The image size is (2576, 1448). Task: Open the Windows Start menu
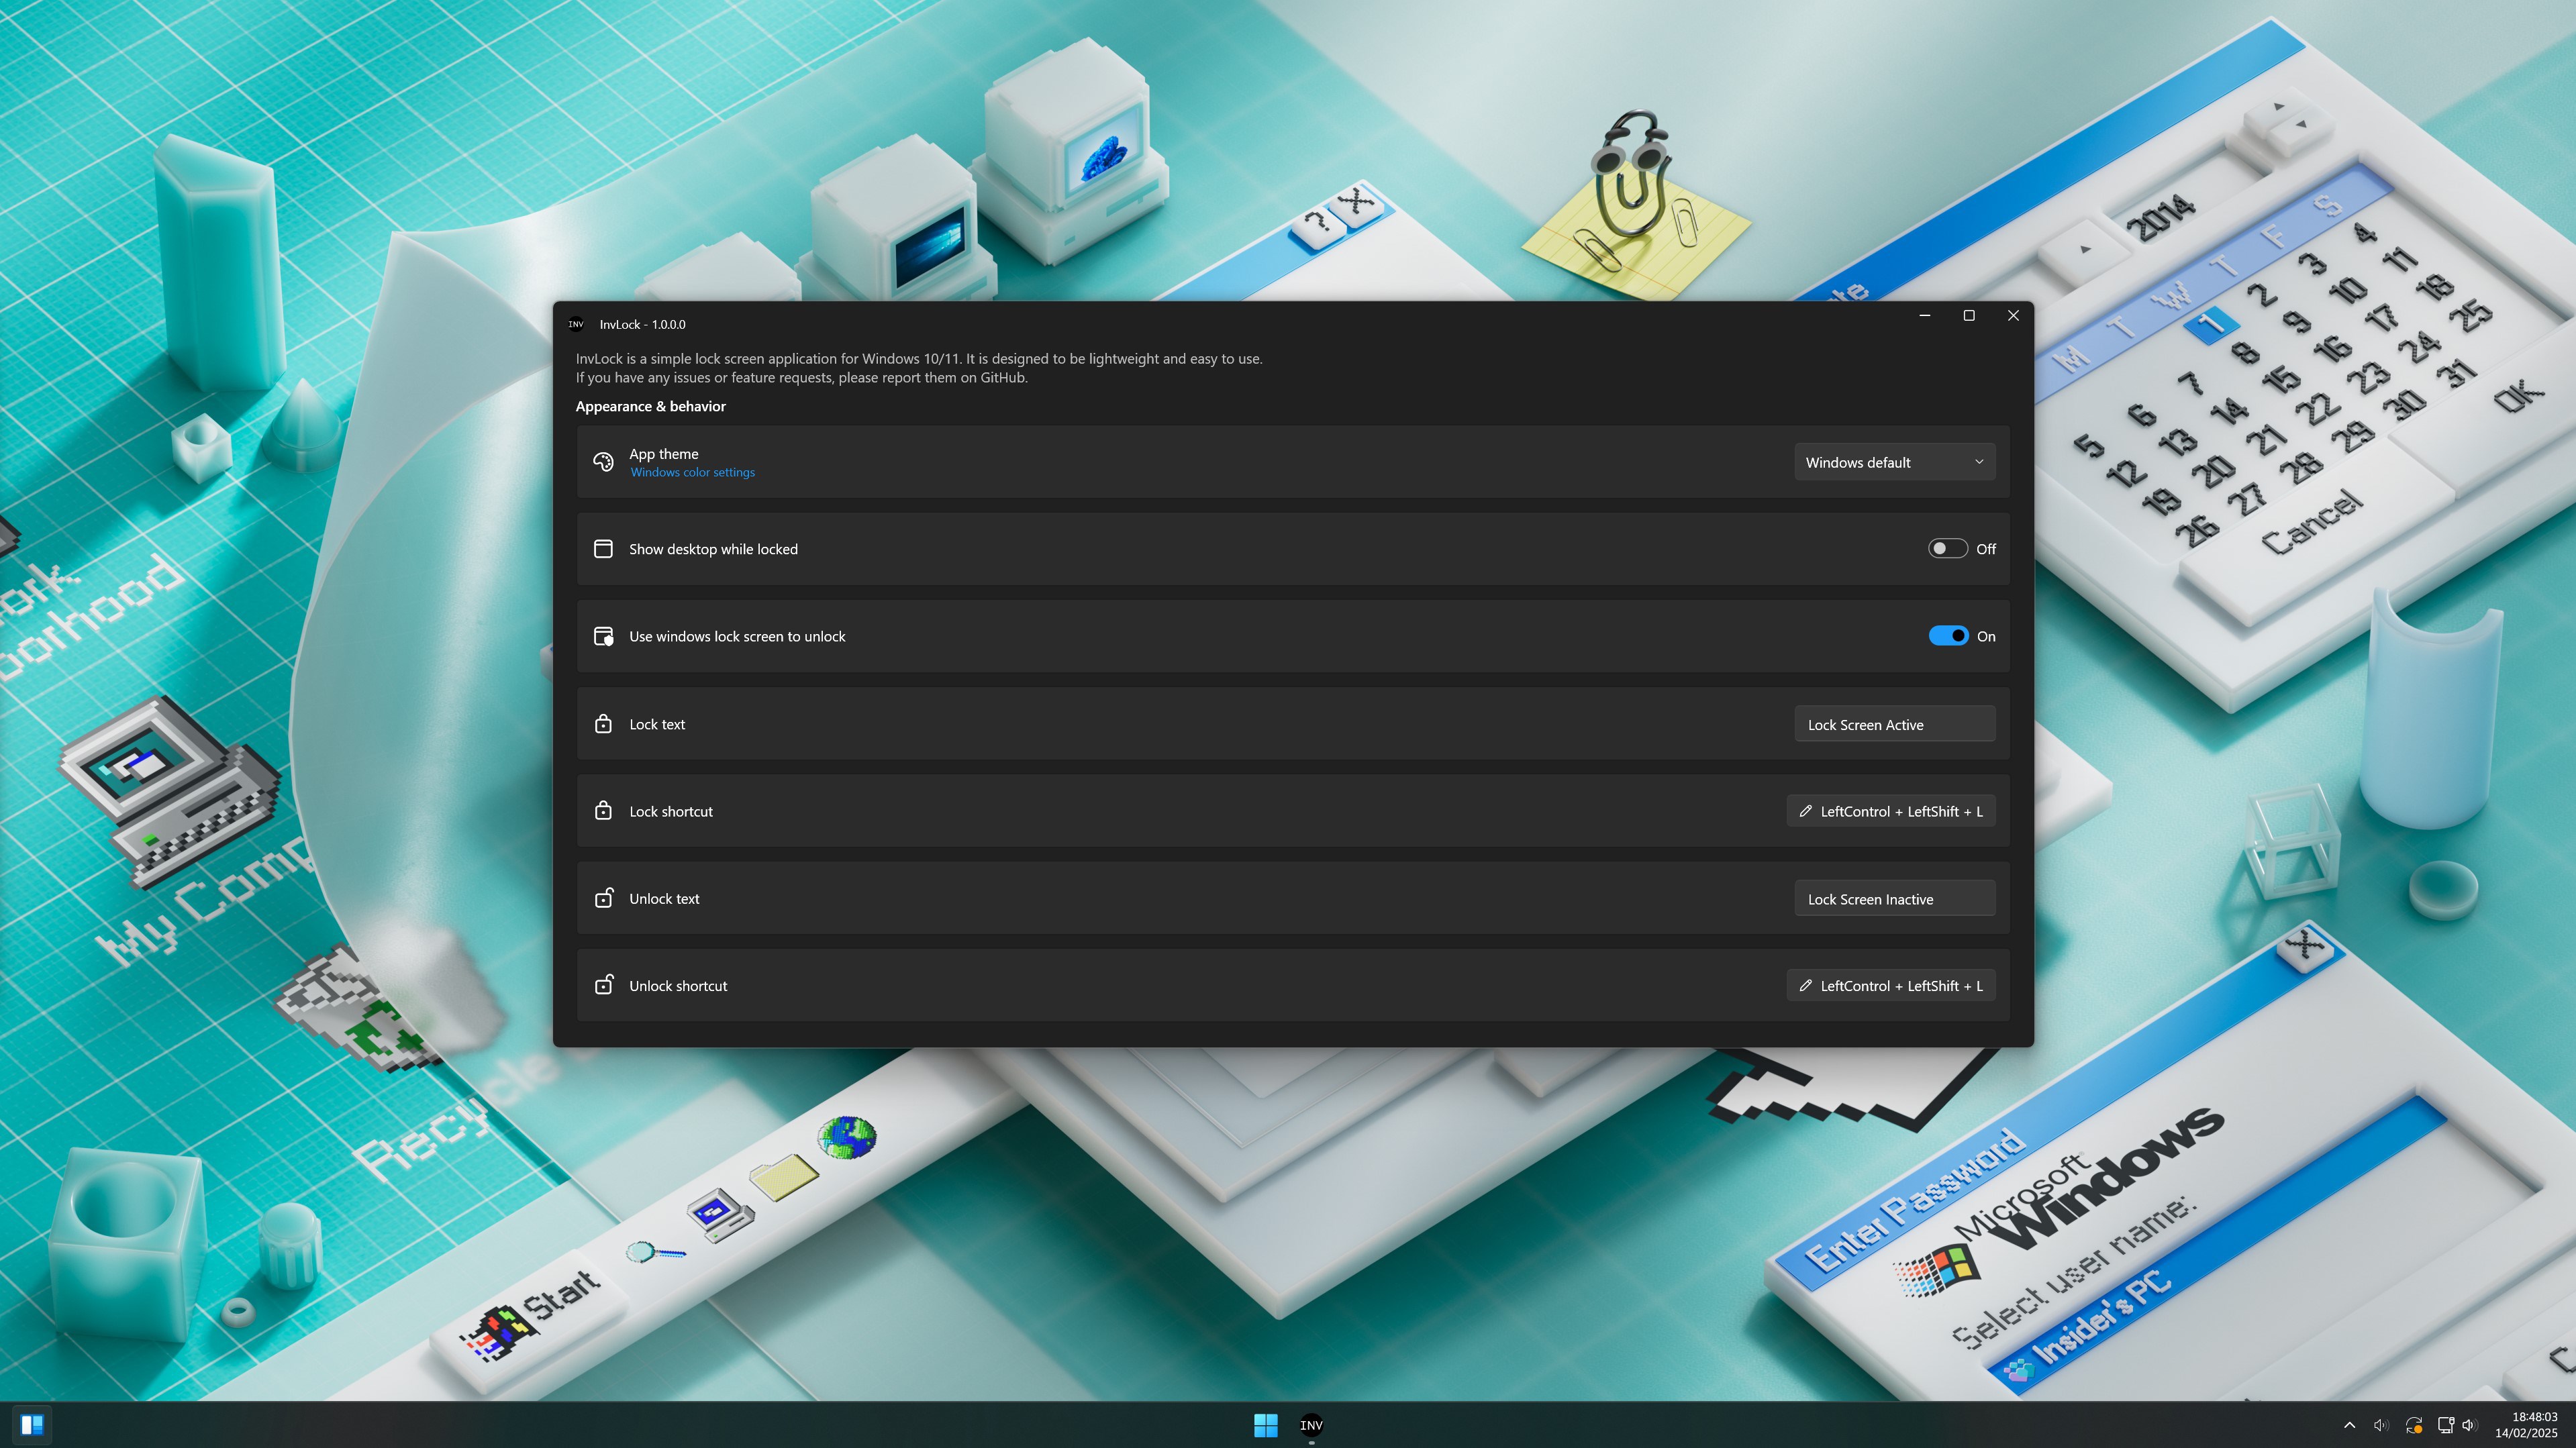1265,1424
